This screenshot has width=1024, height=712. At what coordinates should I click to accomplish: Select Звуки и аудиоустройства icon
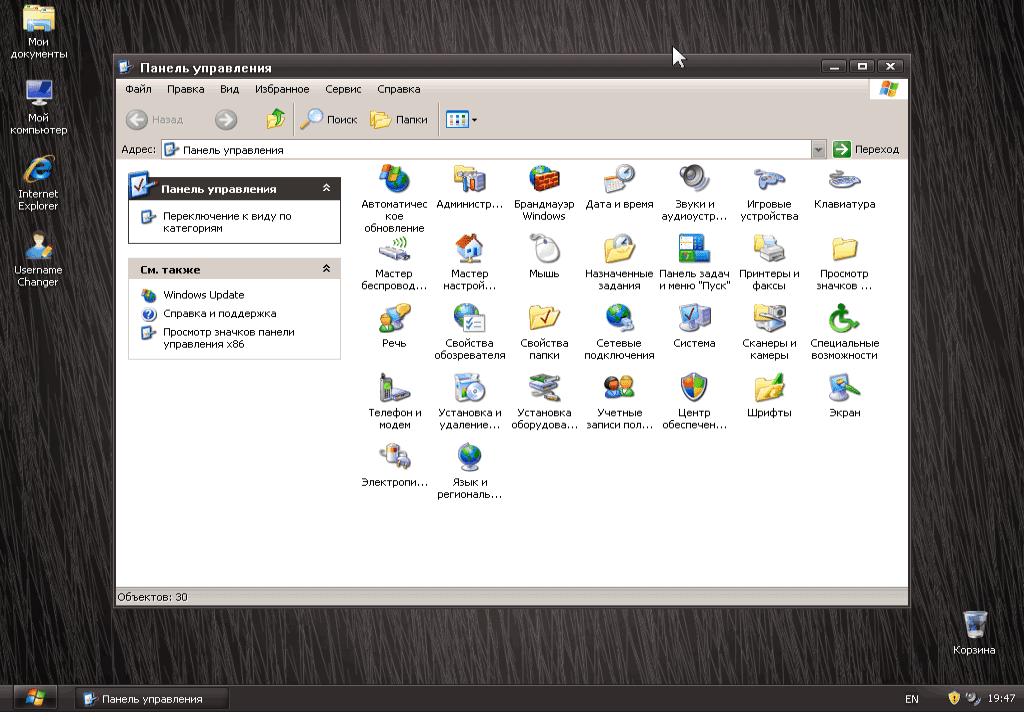(x=694, y=178)
